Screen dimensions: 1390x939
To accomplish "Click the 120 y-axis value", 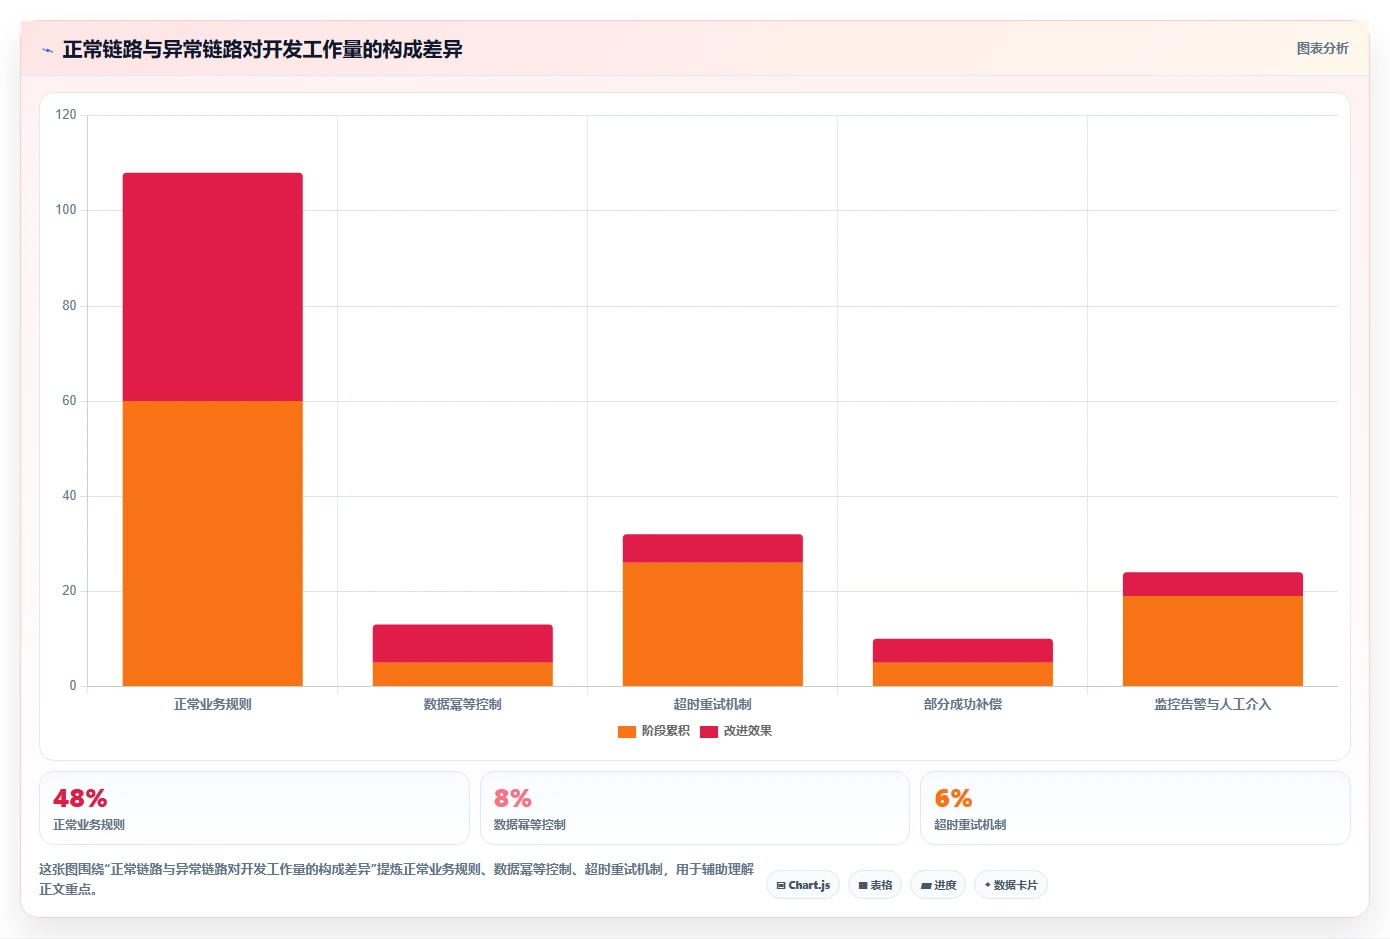I will tap(66, 115).
